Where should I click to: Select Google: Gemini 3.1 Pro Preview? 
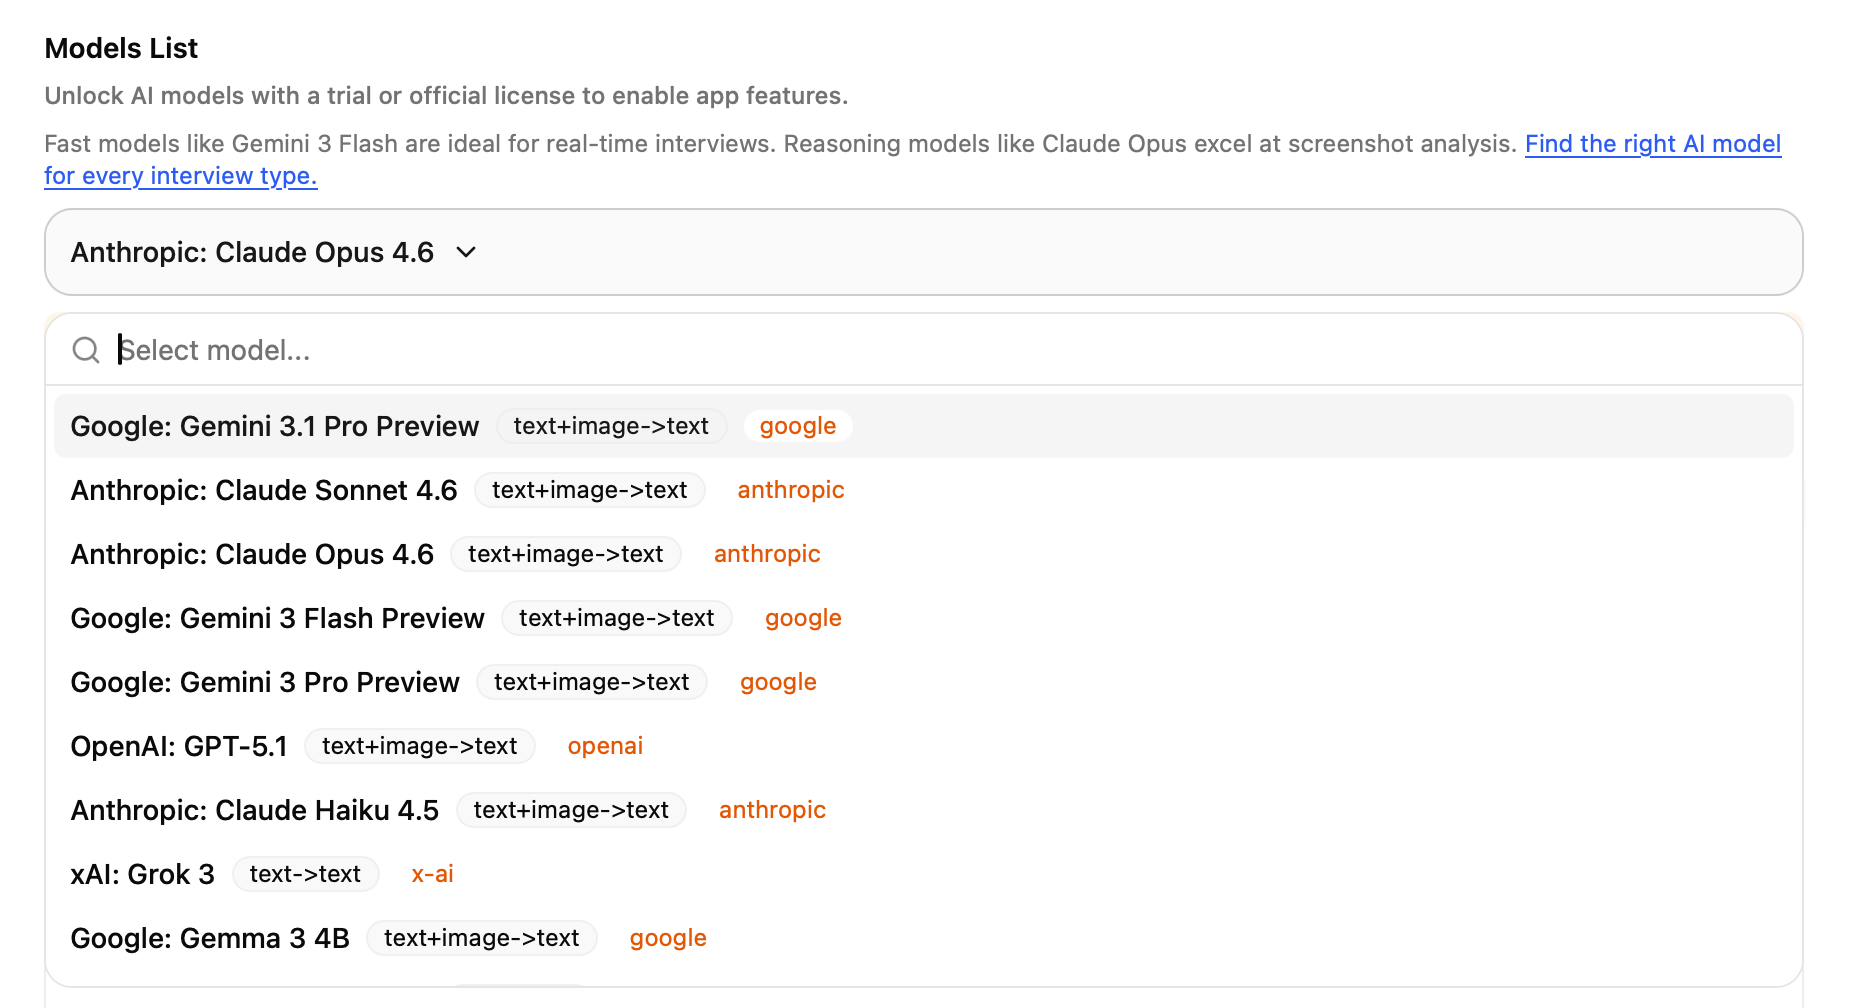coord(275,426)
